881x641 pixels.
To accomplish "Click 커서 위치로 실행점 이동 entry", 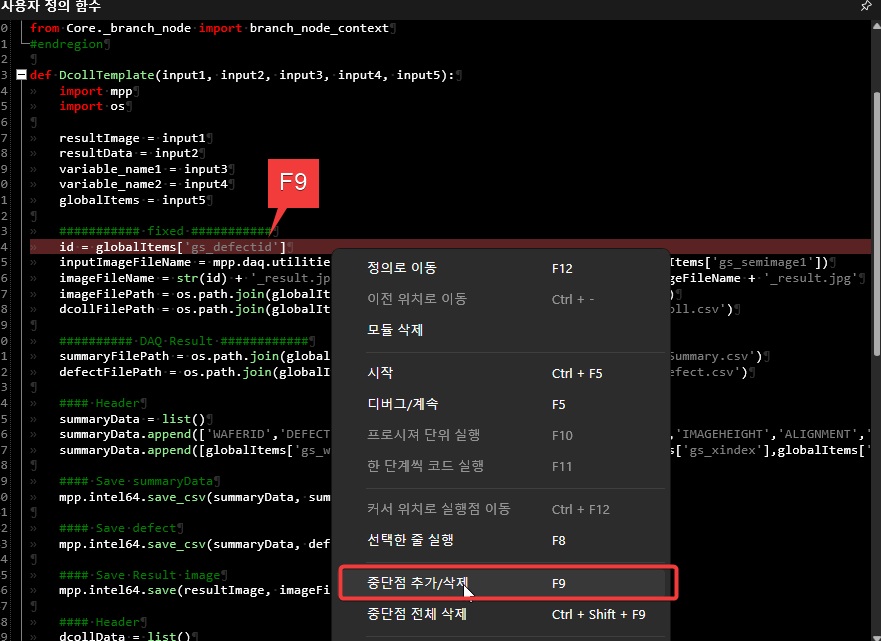I will (438, 509).
